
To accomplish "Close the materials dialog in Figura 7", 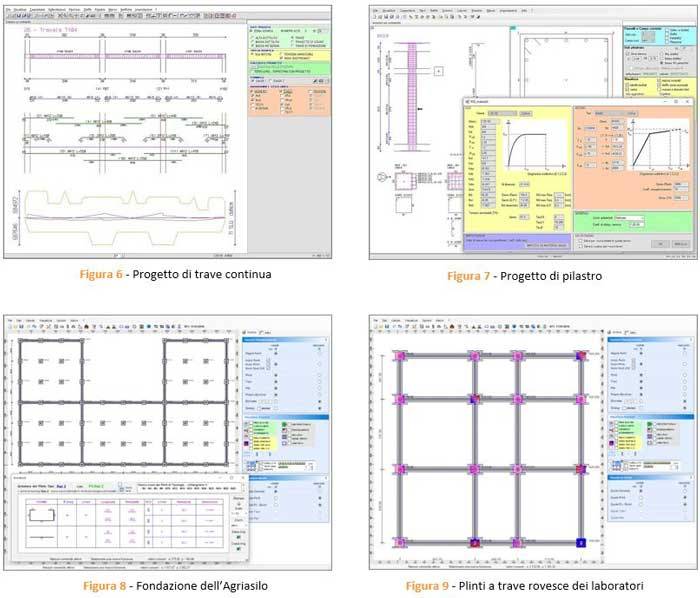I will tap(688, 102).
